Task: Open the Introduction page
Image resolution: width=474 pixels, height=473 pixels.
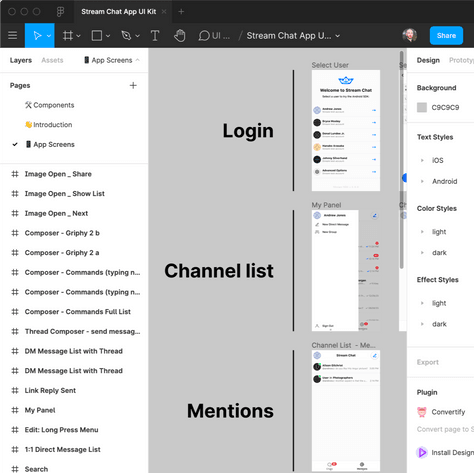Action: [49, 125]
